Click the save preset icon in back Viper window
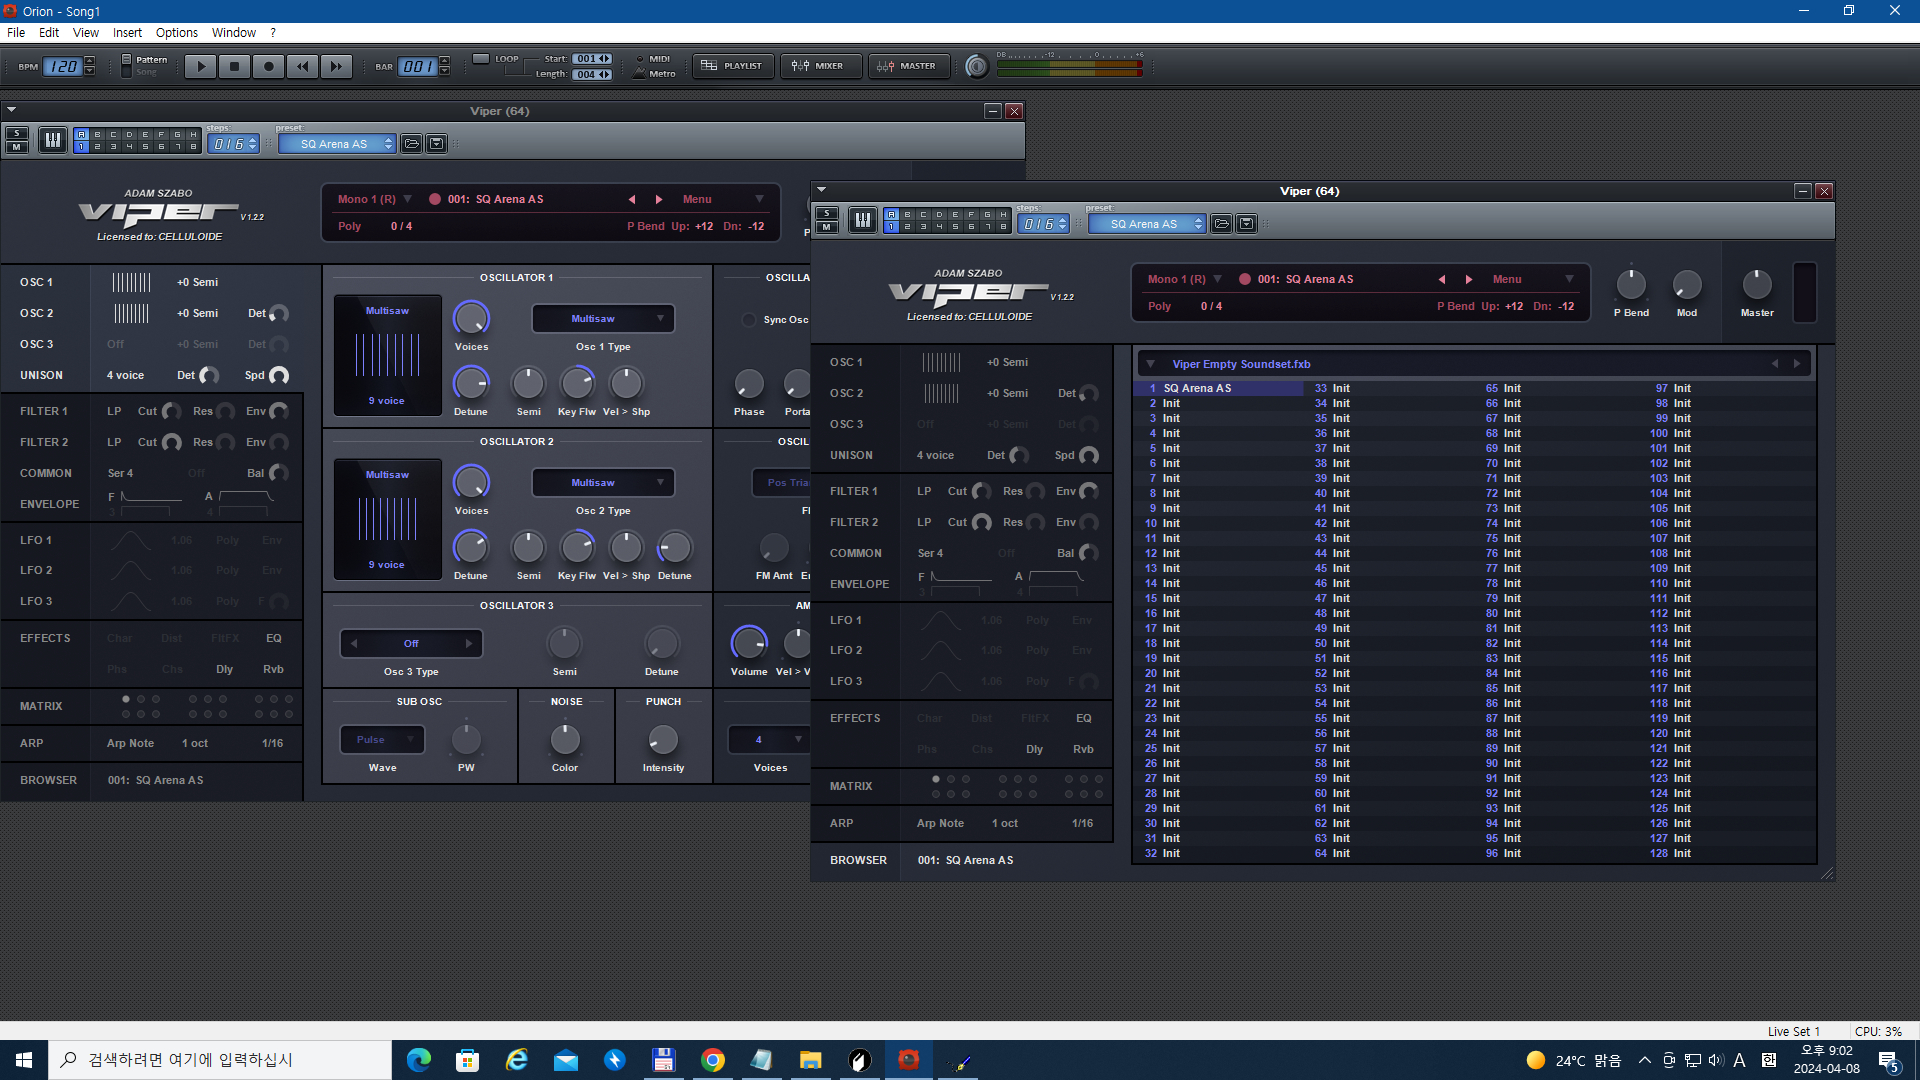Image resolution: width=1920 pixels, height=1080 pixels. pyautogui.click(x=436, y=144)
